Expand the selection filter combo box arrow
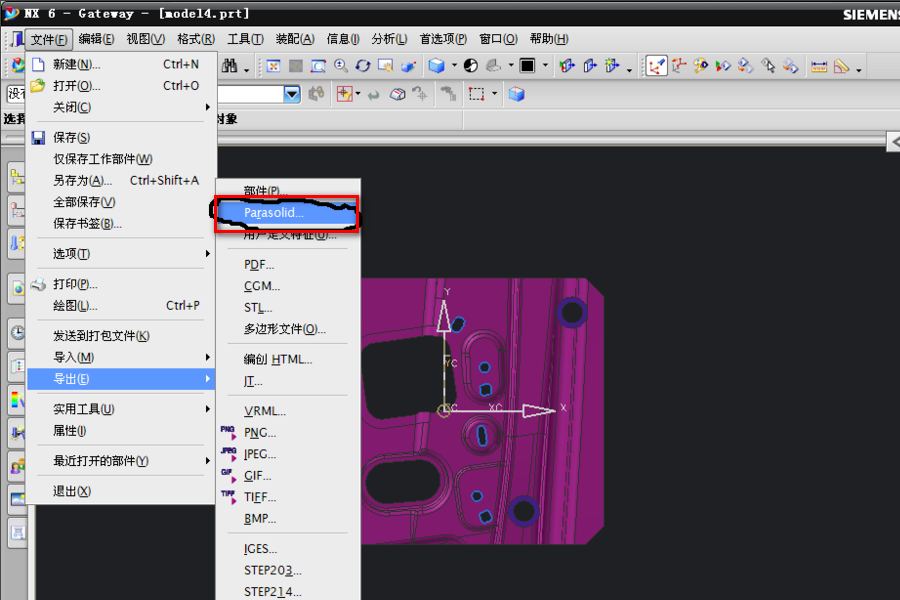Viewport: 900px width, 600px height. pyautogui.click(x=292, y=94)
